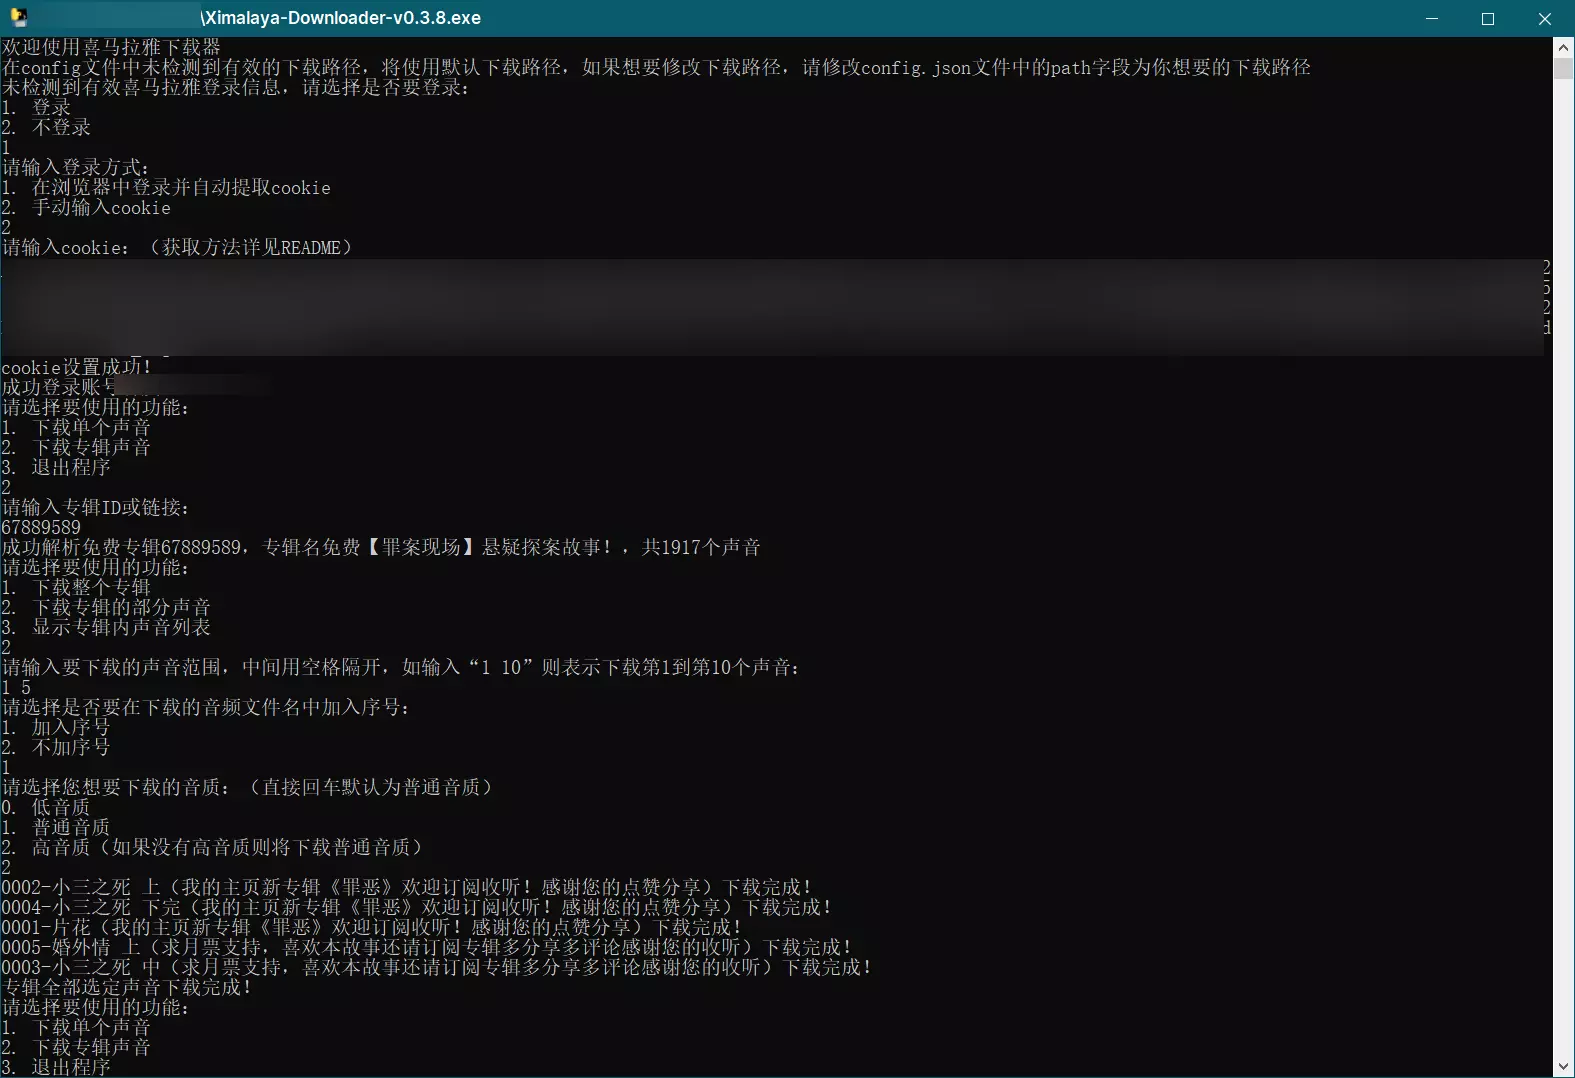
Task: Maximize the Ximalaya-Downloader console window
Action: 1487,18
